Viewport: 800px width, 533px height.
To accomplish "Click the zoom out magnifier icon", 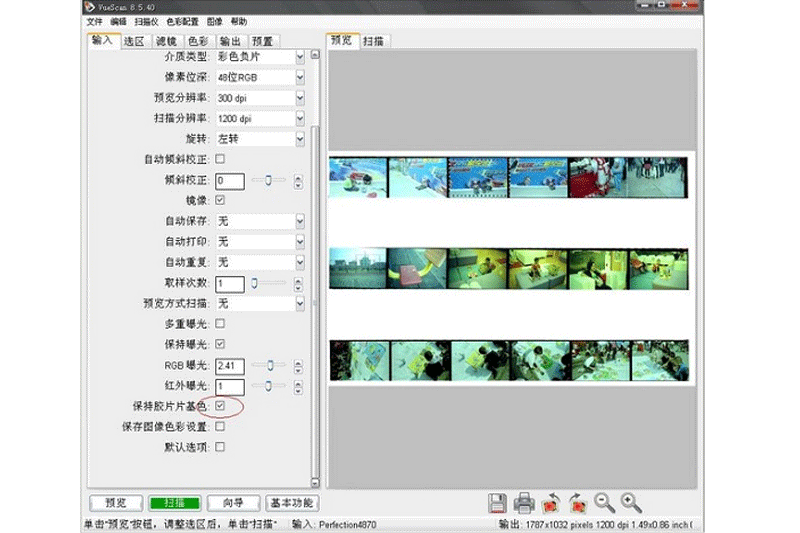I will tap(604, 503).
